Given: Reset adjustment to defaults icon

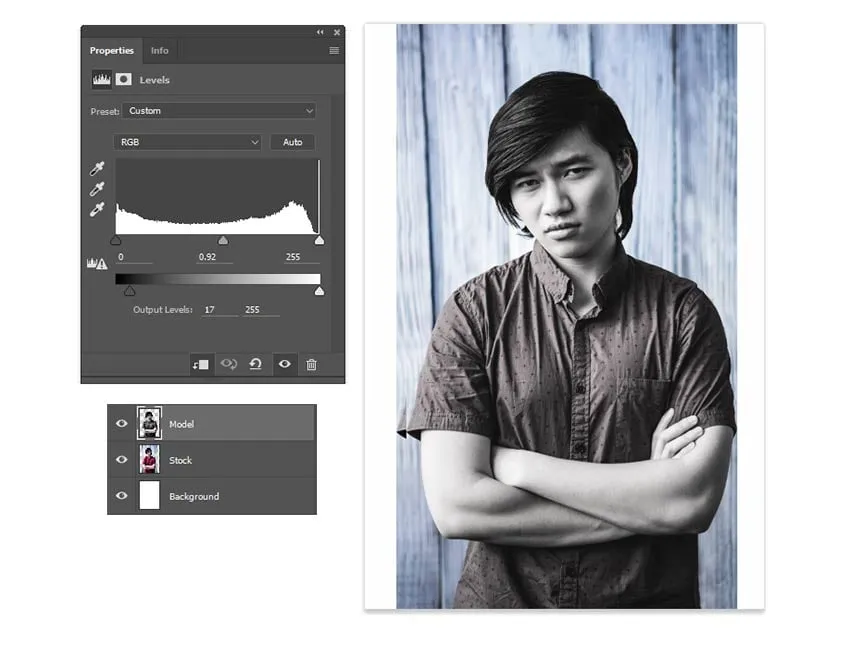Looking at the screenshot, I should tap(256, 365).
